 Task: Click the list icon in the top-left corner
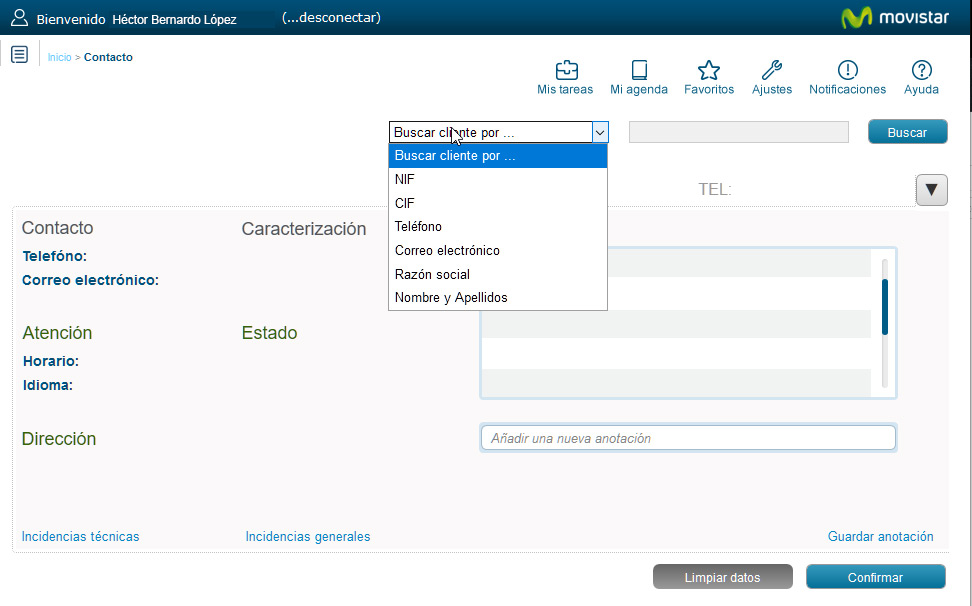pyautogui.click(x=18, y=54)
